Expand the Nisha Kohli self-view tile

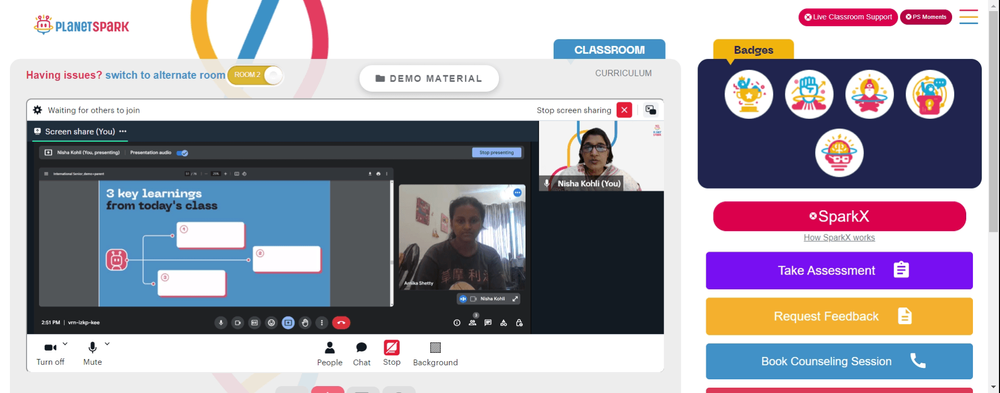(x=515, y=299)
